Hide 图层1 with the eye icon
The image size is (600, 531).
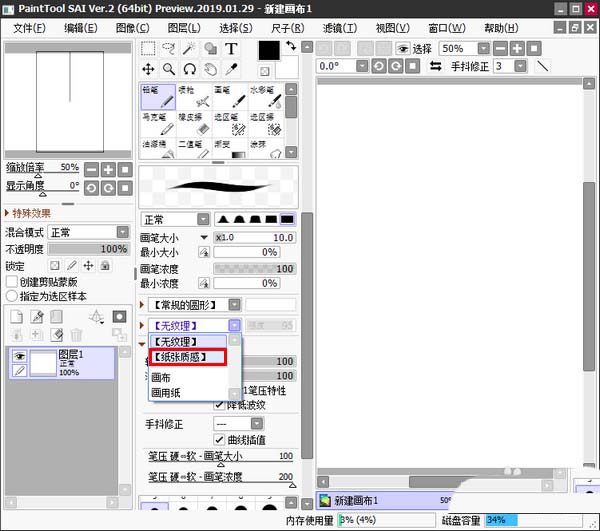[x=20, y=356]
